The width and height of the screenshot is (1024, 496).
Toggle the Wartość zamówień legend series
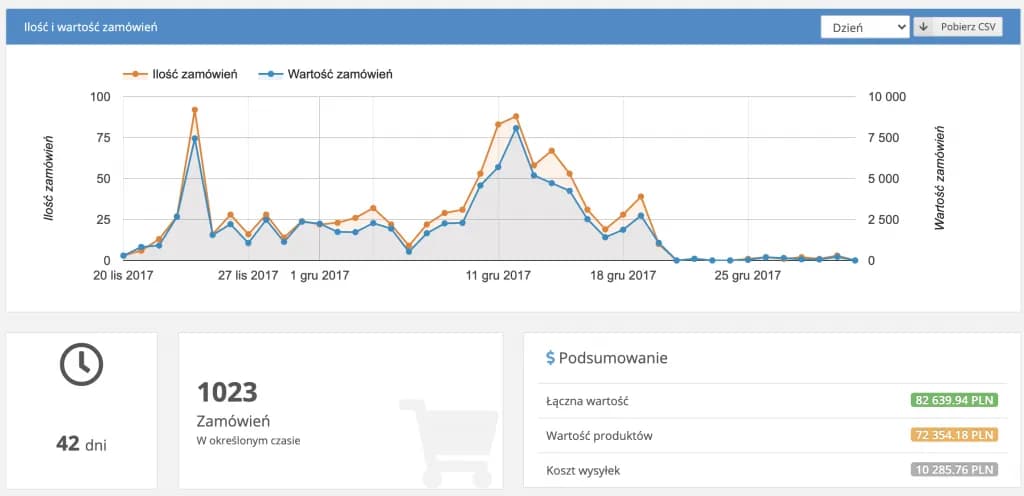coord(326,74)
